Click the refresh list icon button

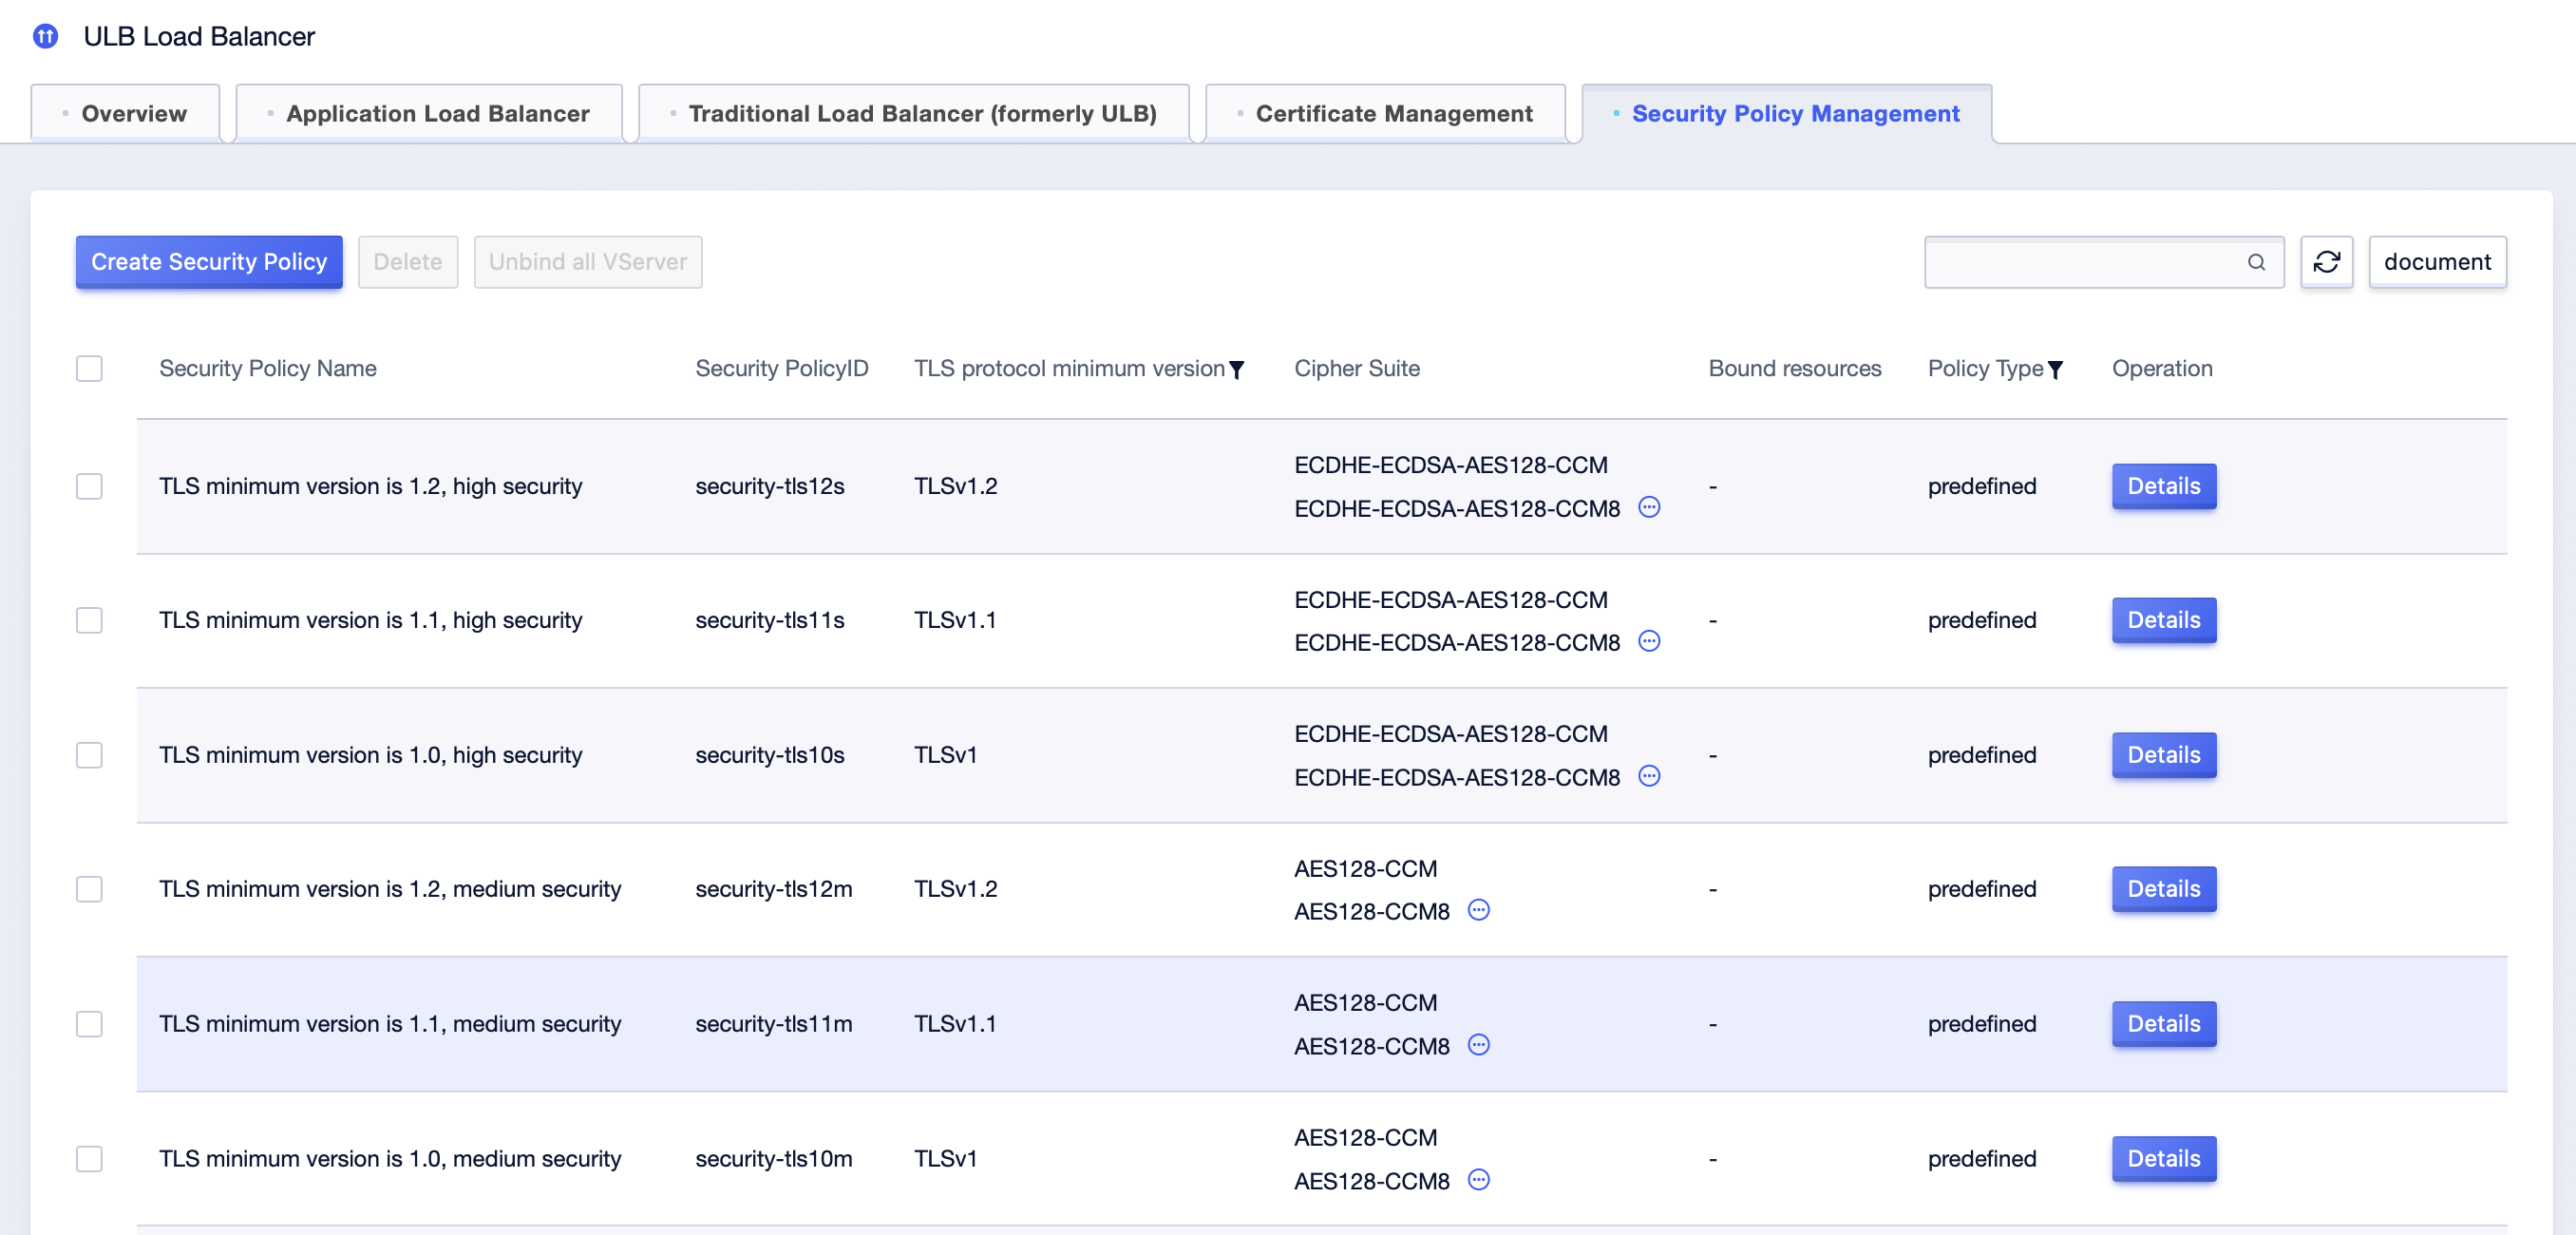2326,262
